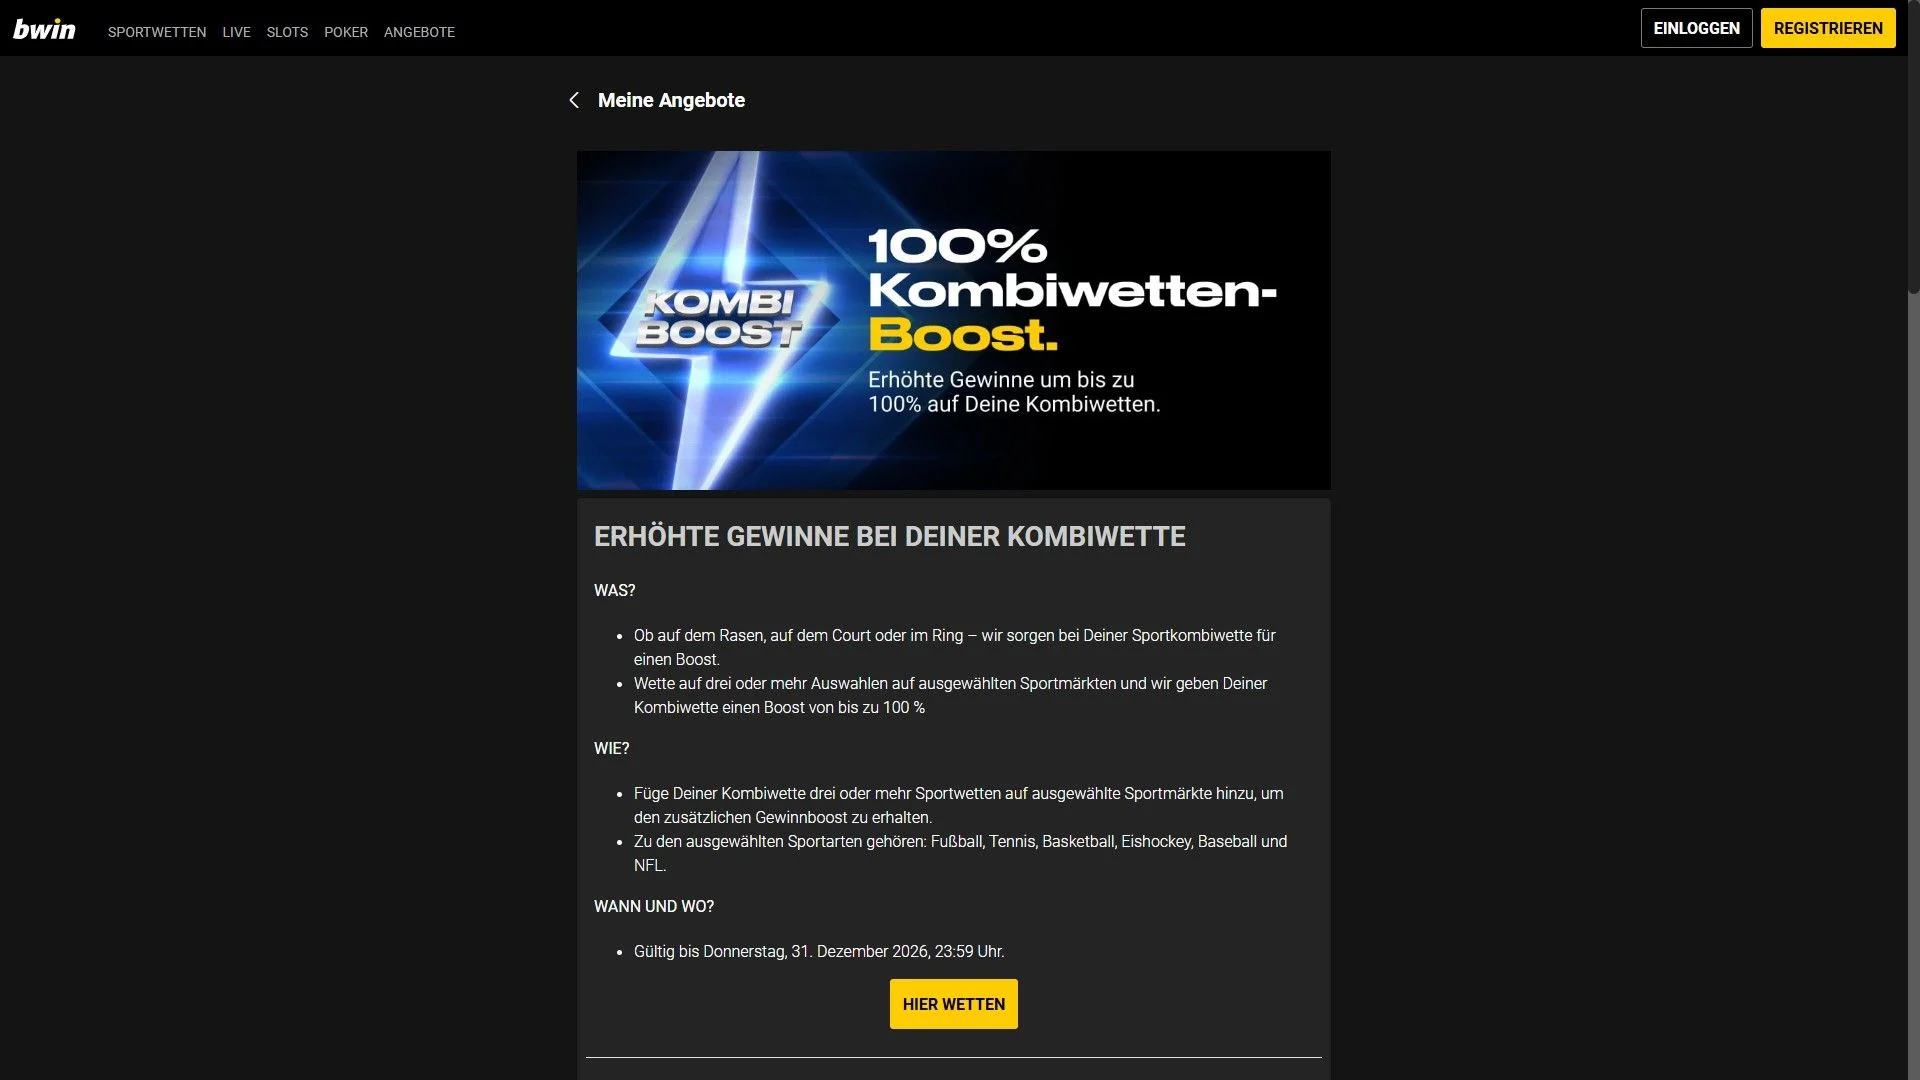The height and width of the screenshot is (1080, 1920).
Task: Select the WAS? section heading
Action: tap(615, 590)
